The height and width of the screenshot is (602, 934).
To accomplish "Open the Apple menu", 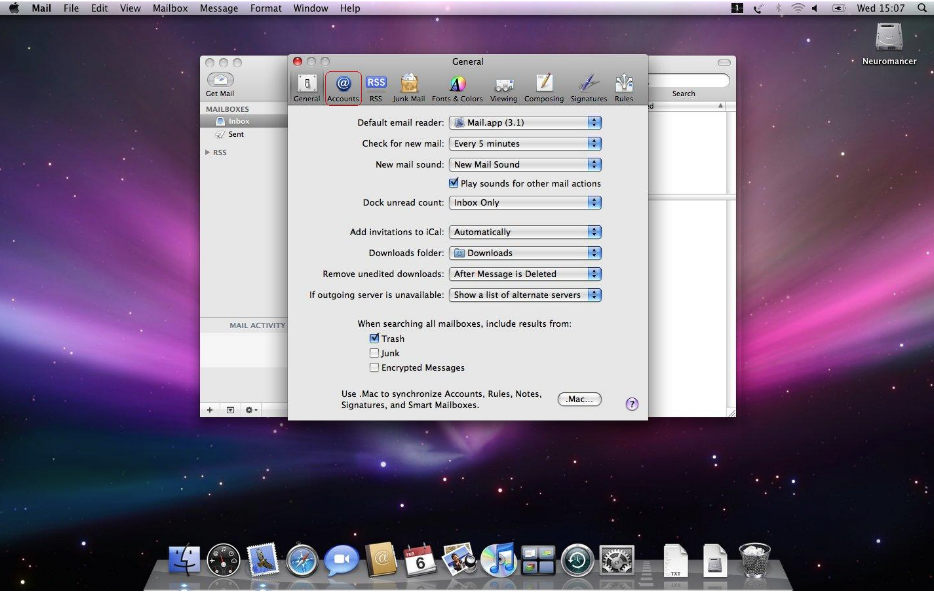I will [x=14, y=8].
